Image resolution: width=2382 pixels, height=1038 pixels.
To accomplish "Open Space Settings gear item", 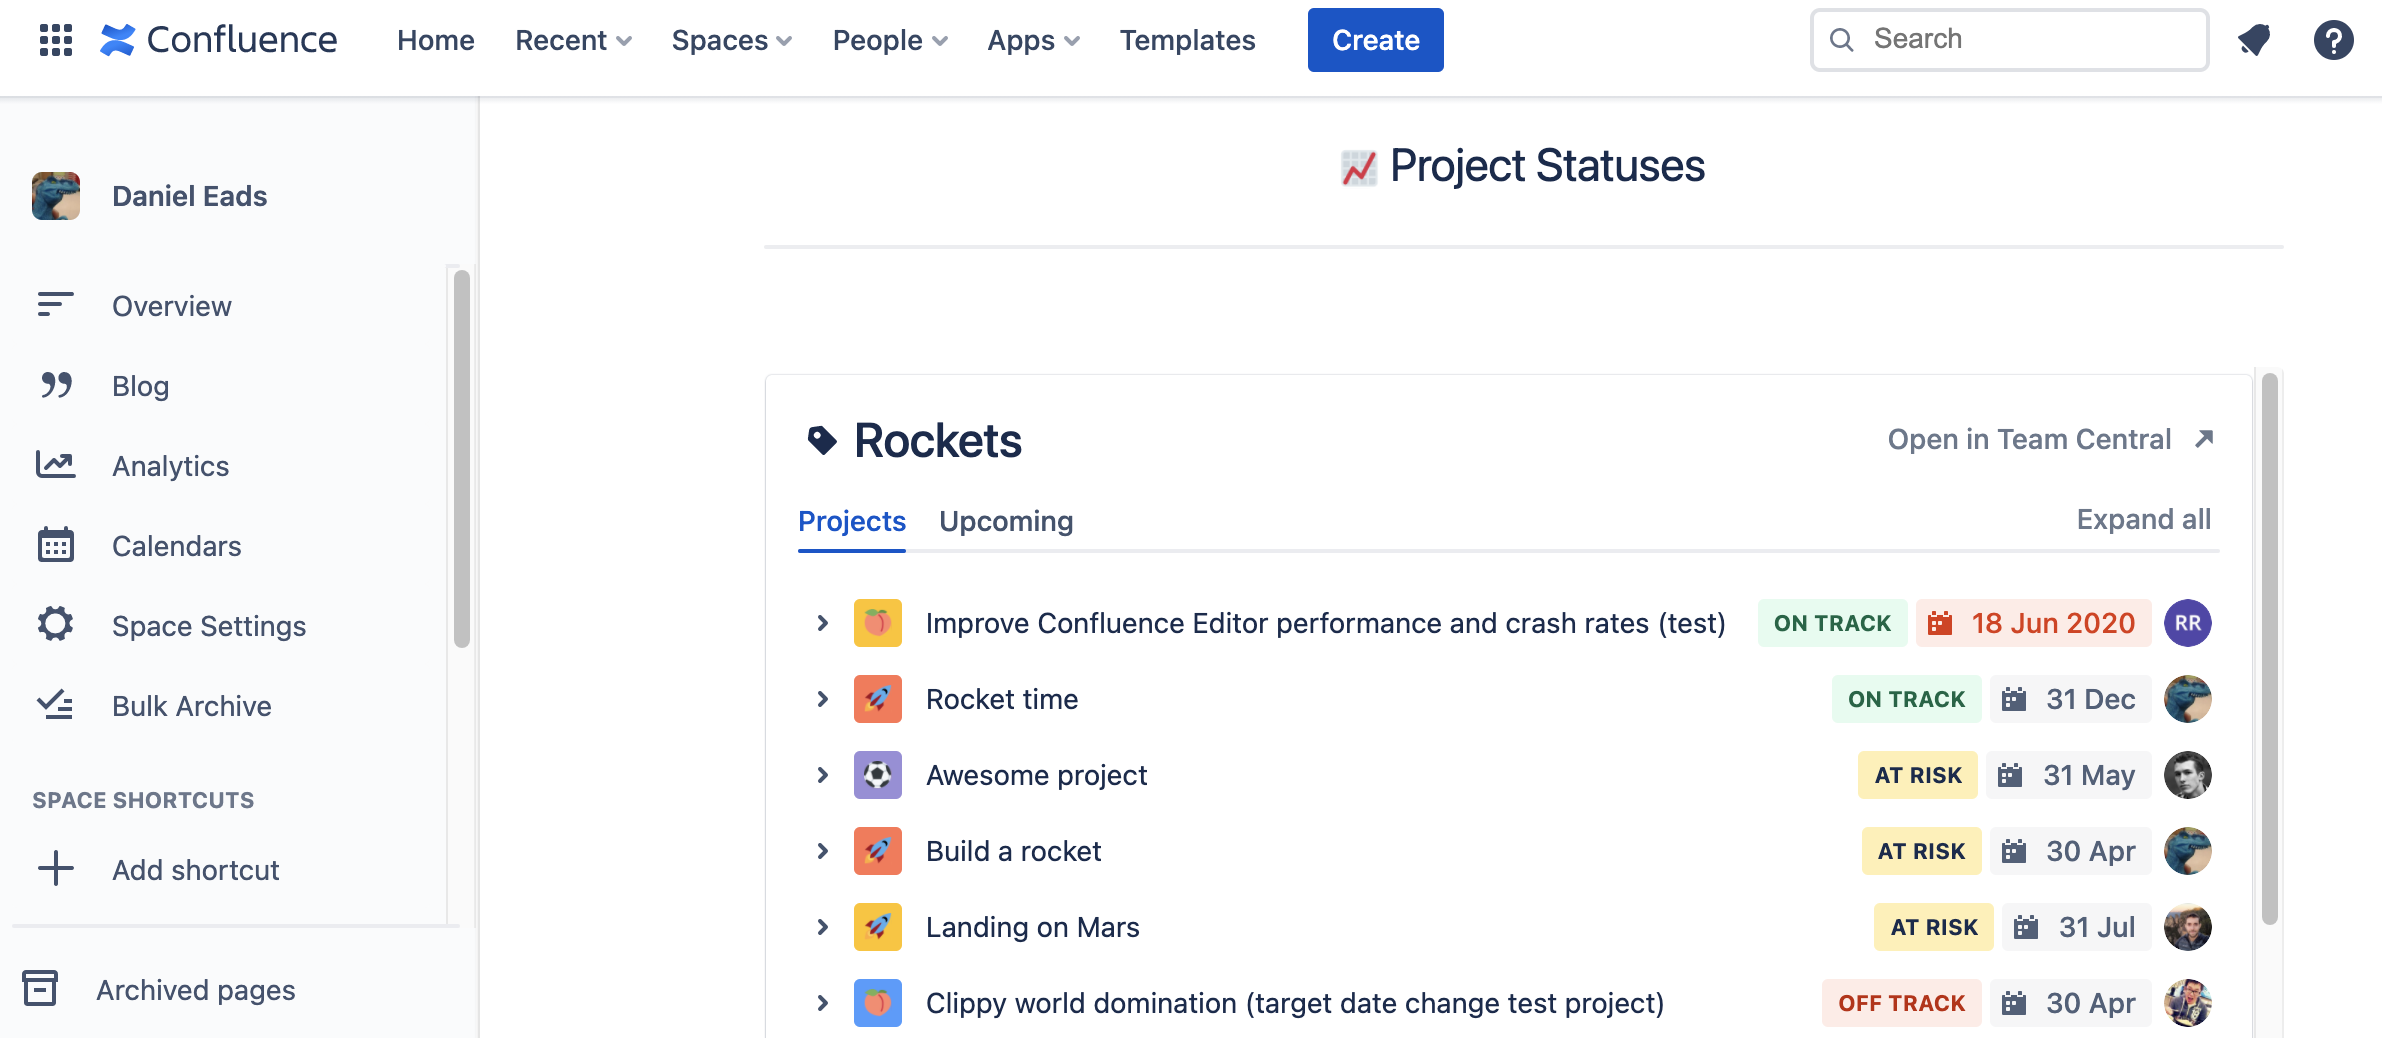I will click(x=208, y=626).
